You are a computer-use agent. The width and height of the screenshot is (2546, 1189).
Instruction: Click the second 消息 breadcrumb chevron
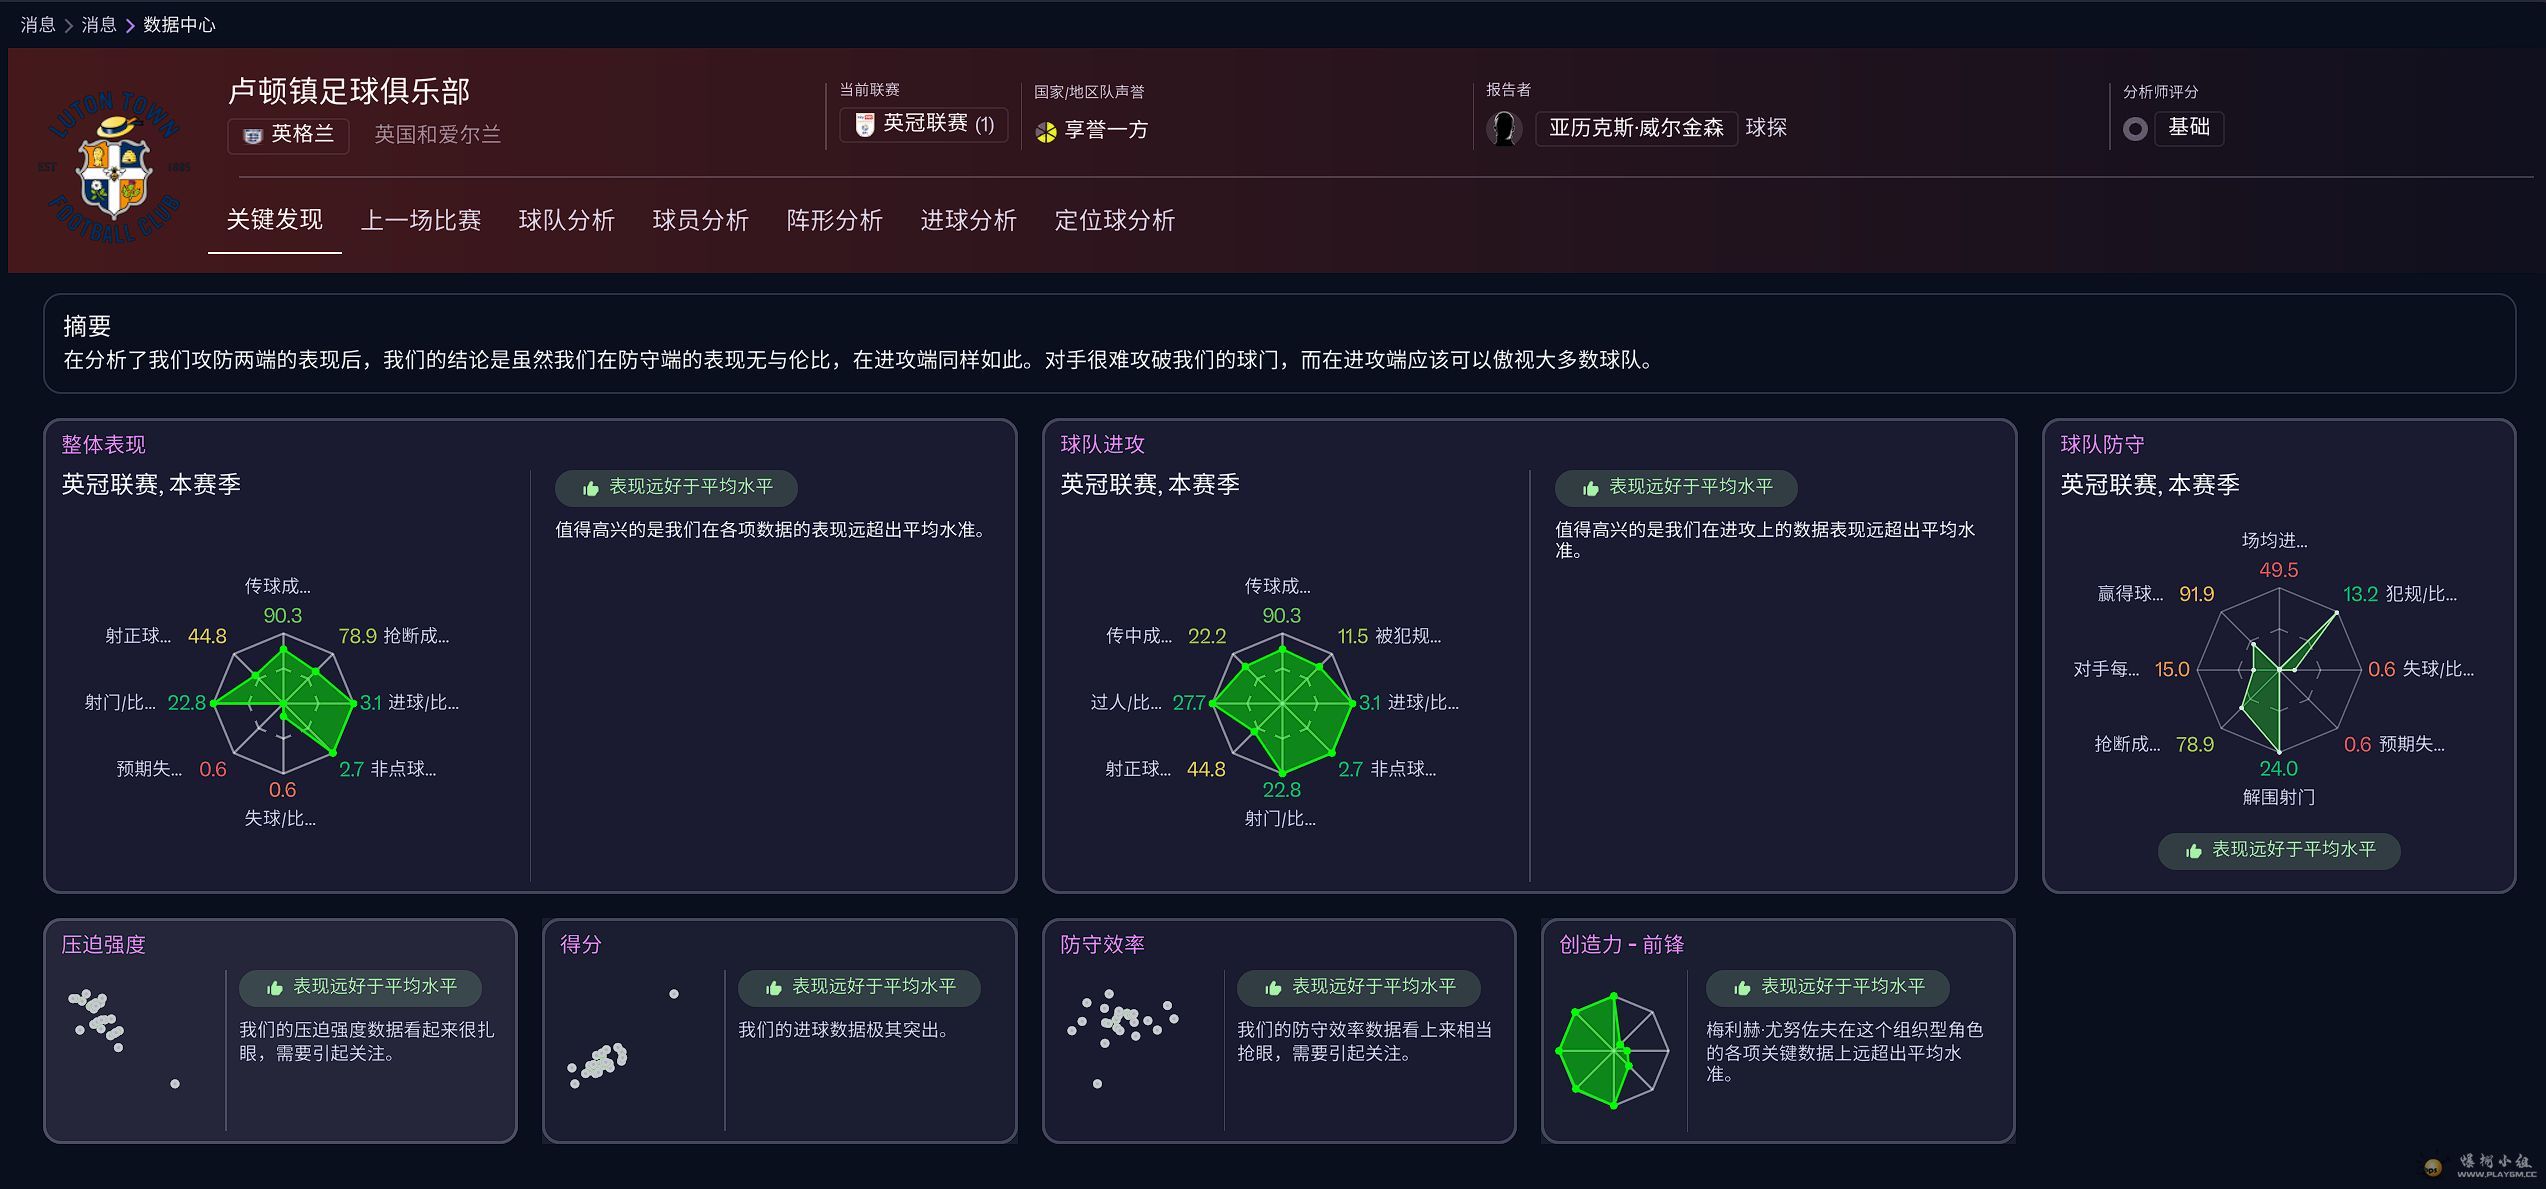coord(130,25)
